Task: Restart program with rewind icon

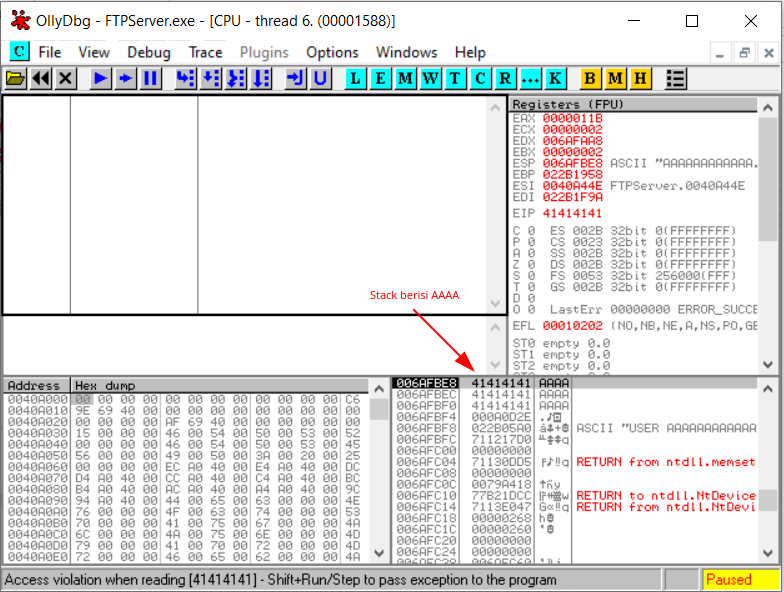Action: pos(40,78)
